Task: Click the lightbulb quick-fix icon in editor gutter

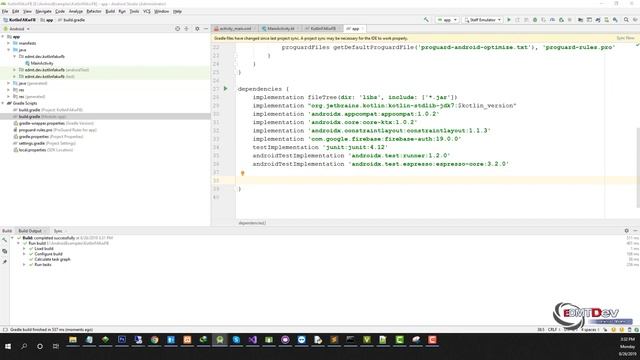Action: pyautogui.click(x=242, y=173)
